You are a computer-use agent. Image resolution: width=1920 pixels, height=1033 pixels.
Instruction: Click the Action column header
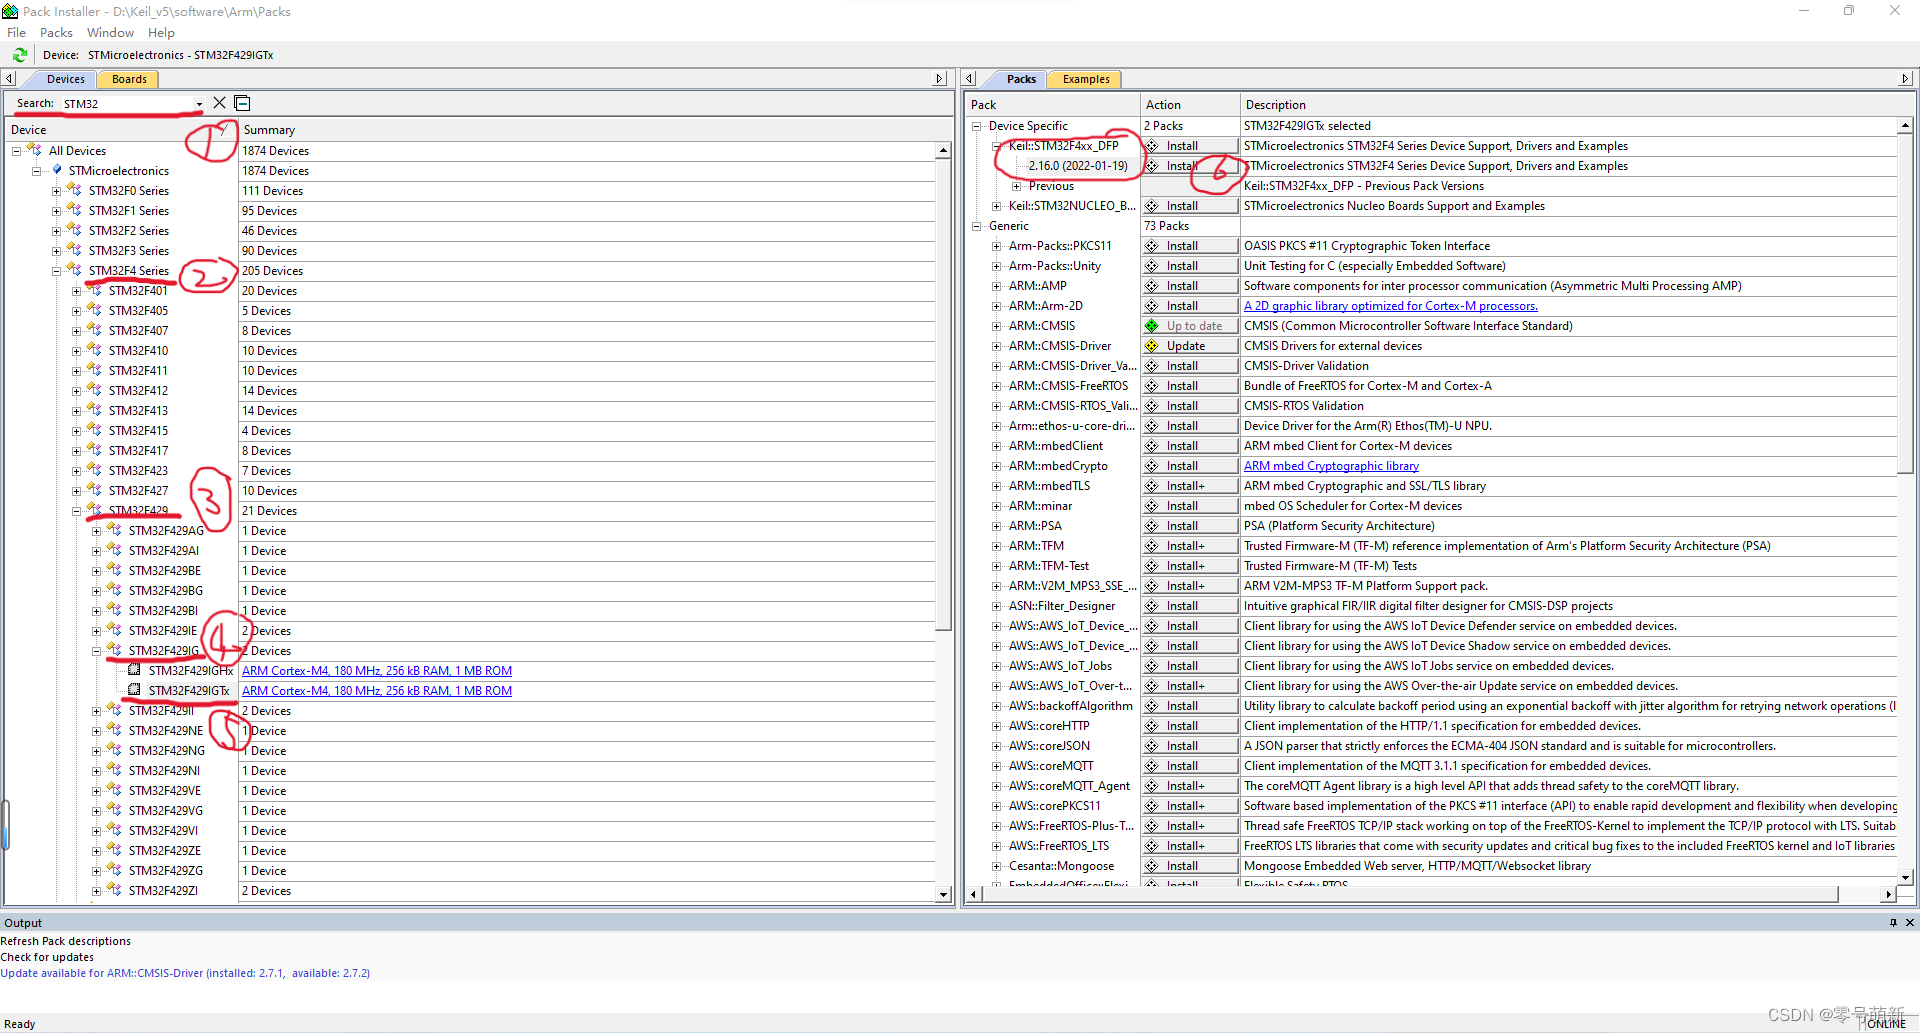tap(1190, 105)
